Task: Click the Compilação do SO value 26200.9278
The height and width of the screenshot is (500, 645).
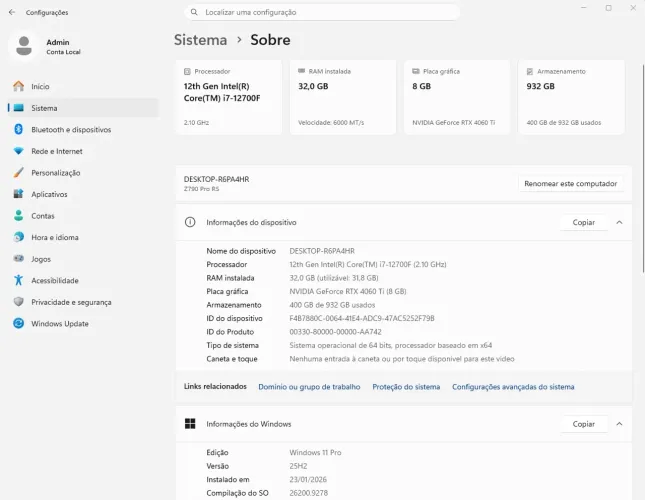Action: (x=309, y=493)
